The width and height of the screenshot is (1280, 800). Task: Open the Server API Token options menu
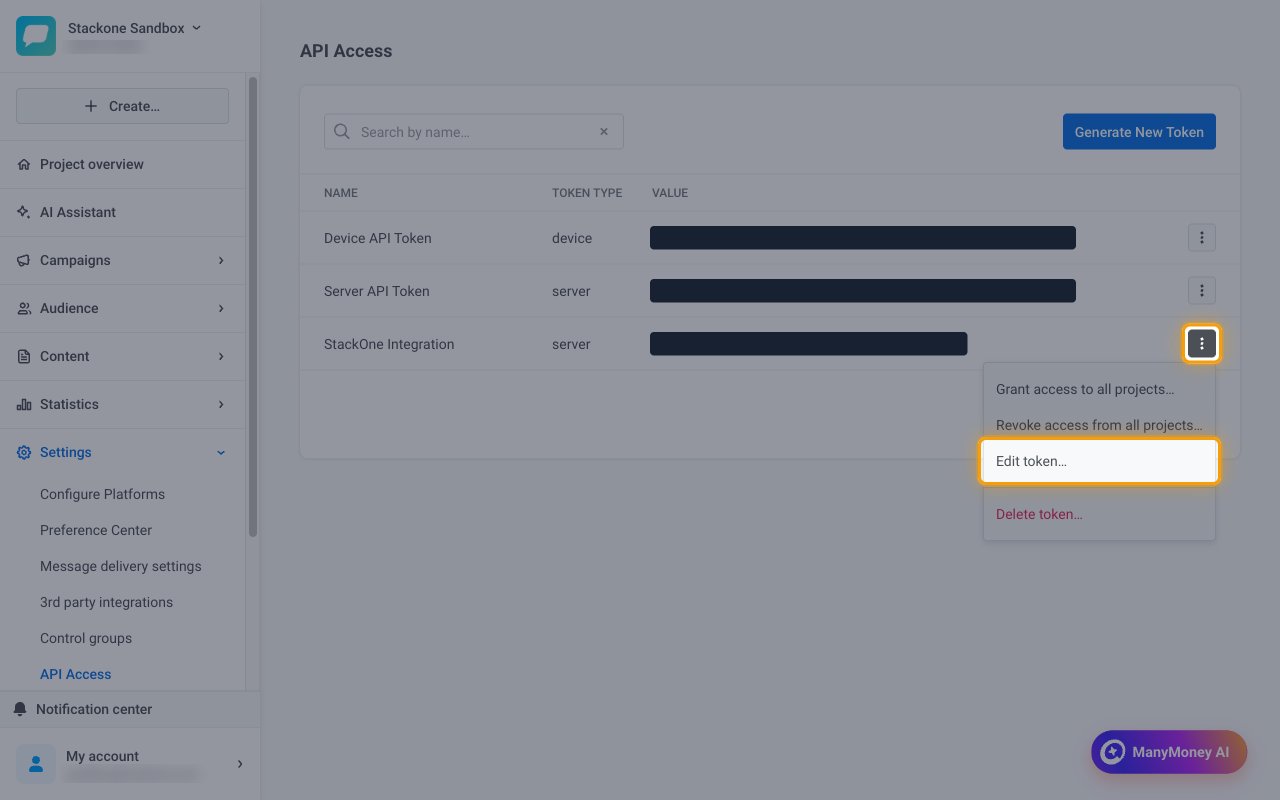[1202, 291]
